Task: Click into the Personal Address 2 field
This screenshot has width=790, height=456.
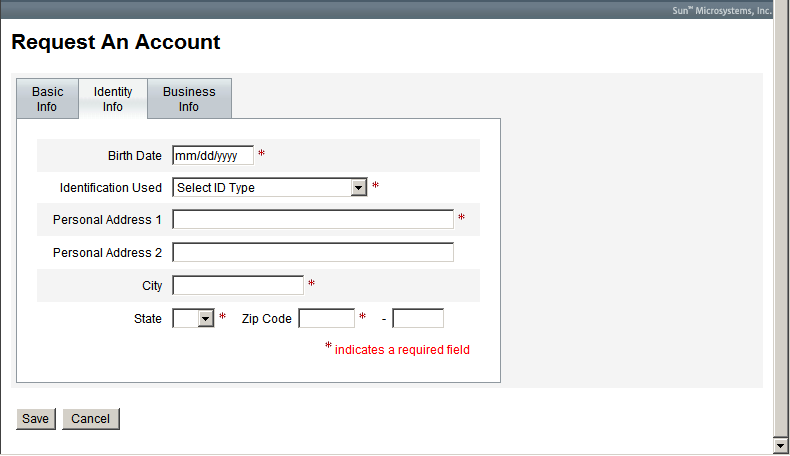Action: 313,252
